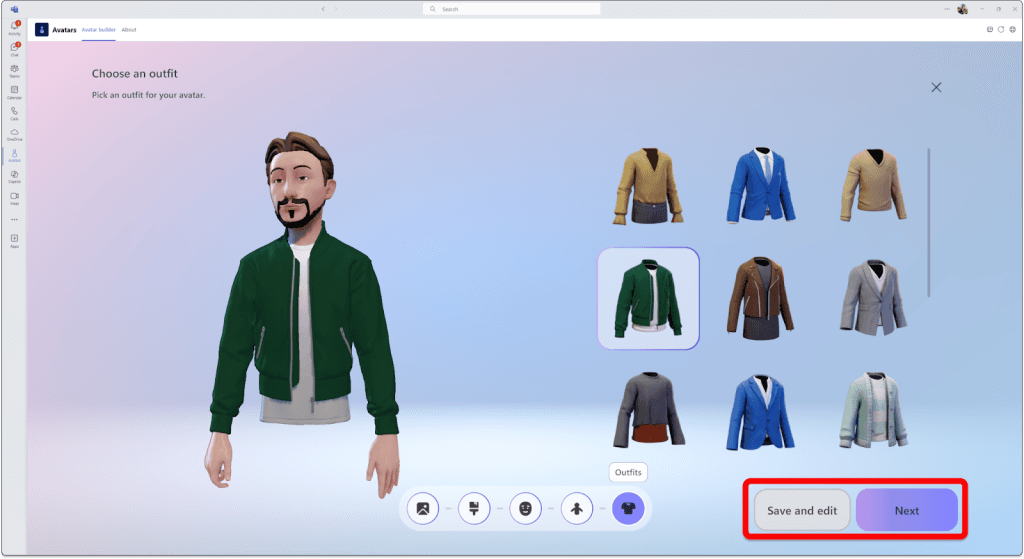1024x559 pixels.
Task: Click the 'Choose an outfit' heading
Action: [x=135, y=74]
